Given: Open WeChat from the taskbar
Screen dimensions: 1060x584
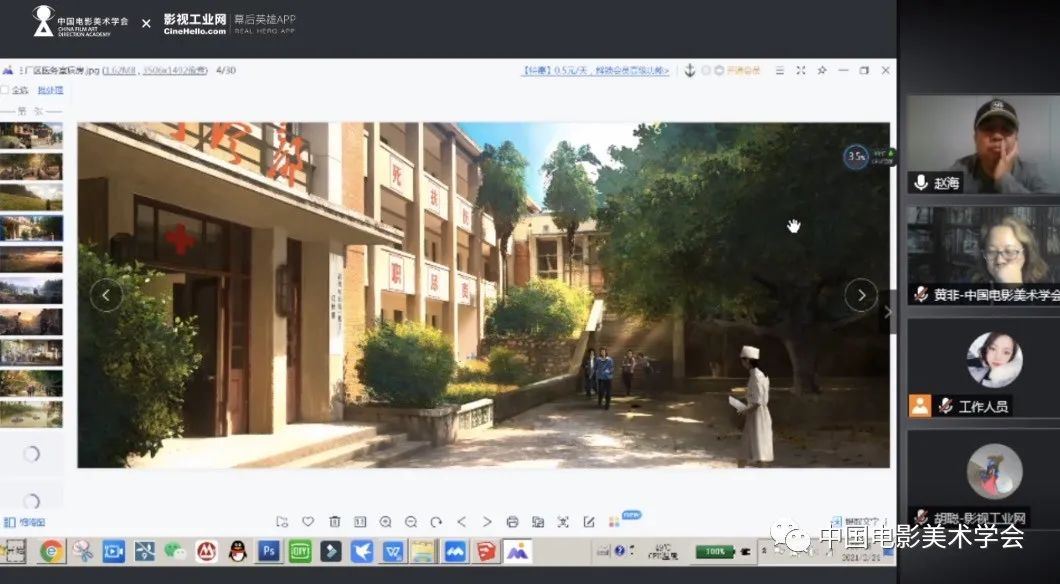Looking at the screenshot, I should (175, 551).
